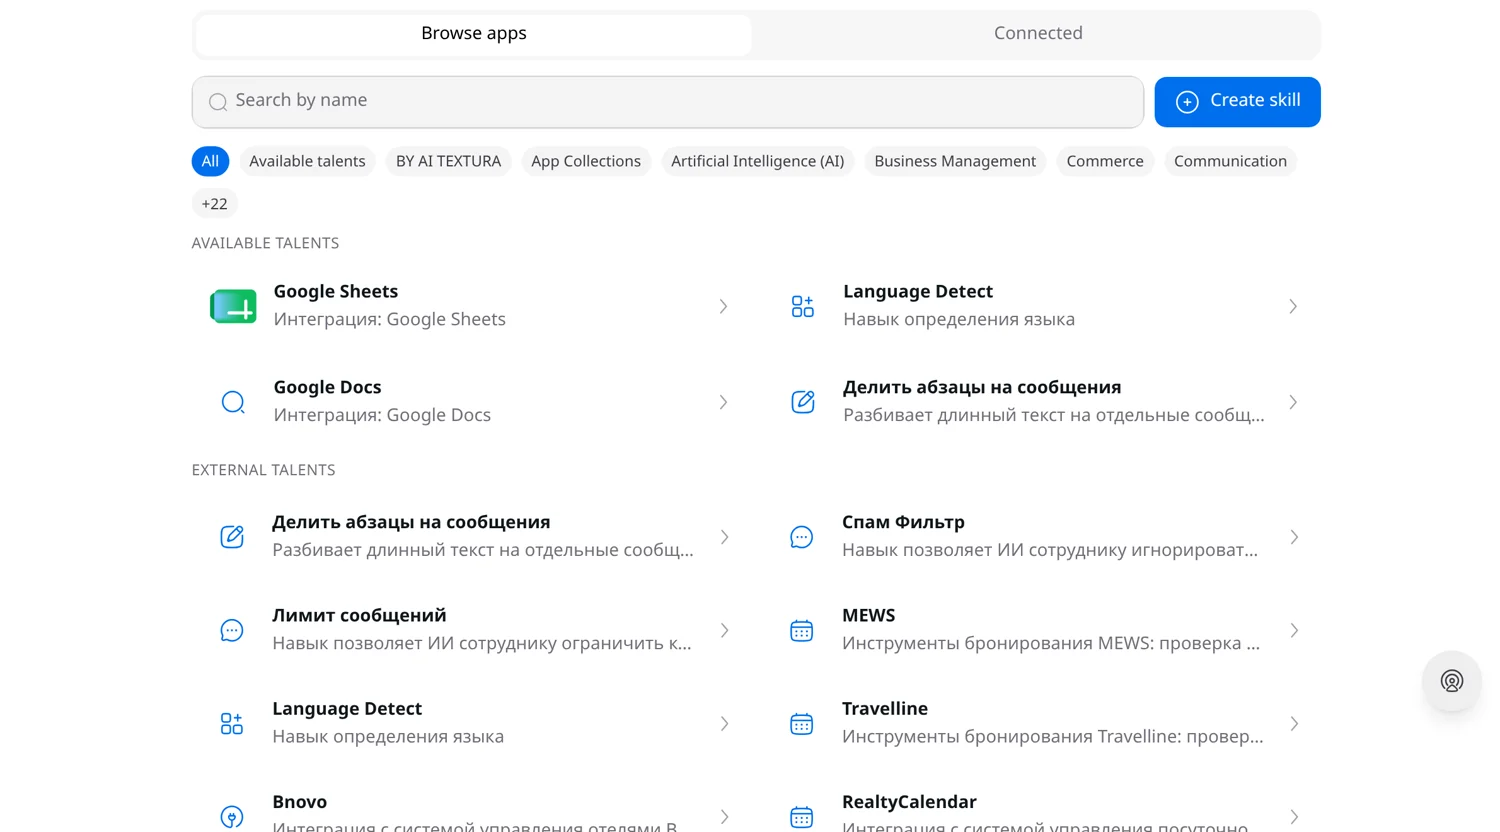Click the RealtyCalendar calendar icon
The height and width of the screenshot is (832, 1500).
tap(801, 817)
